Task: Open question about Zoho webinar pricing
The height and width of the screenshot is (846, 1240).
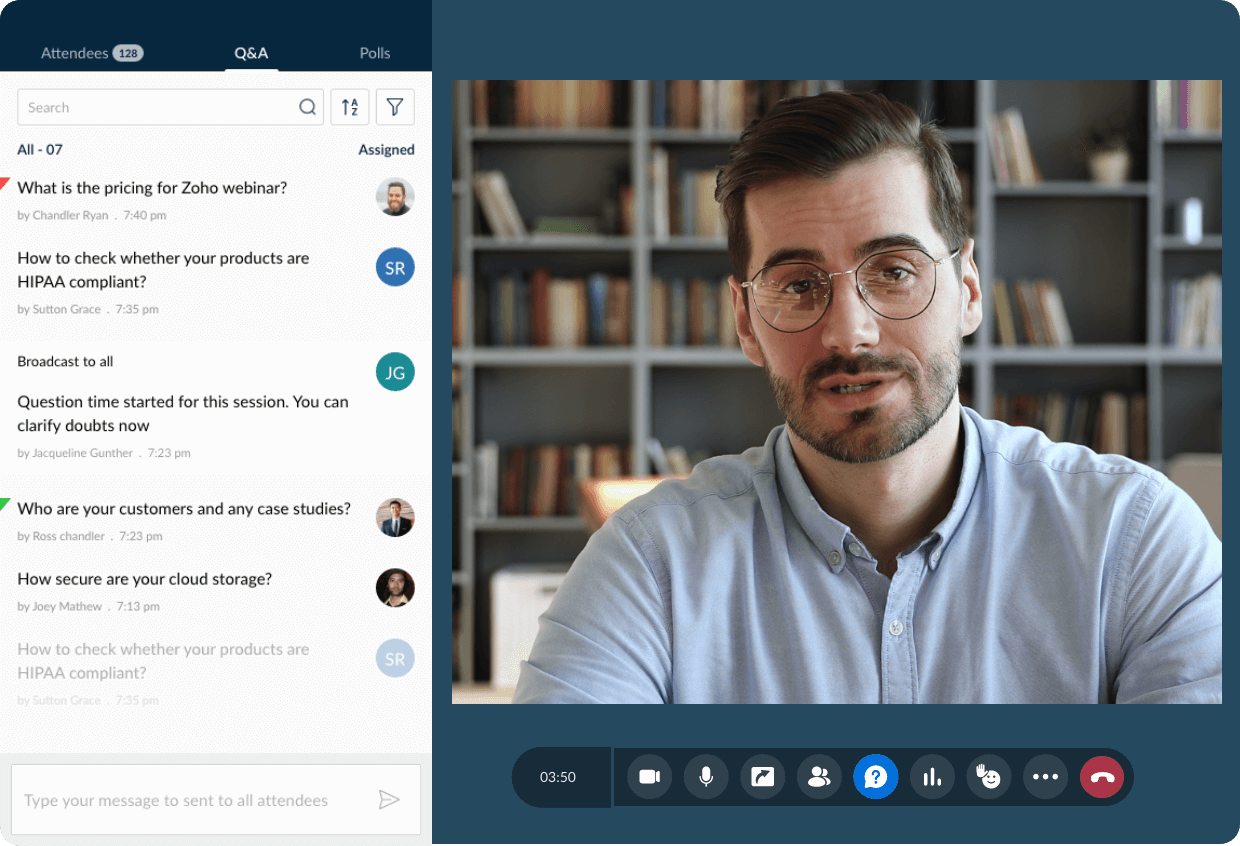Action: tap(152, 188)
